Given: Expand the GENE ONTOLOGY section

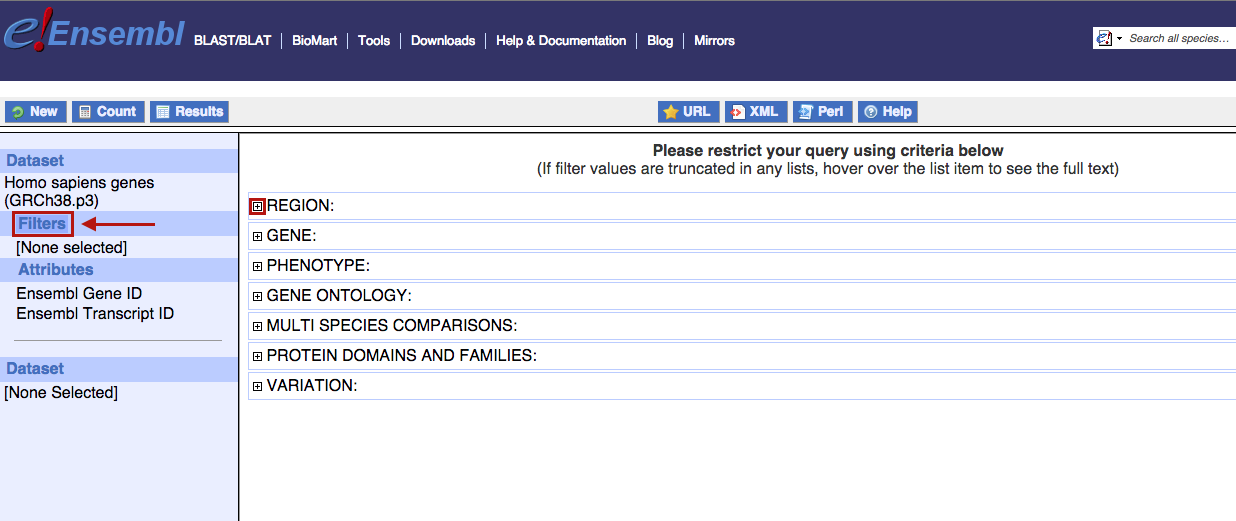Looking at the screenshot, I should coord(257,297).
